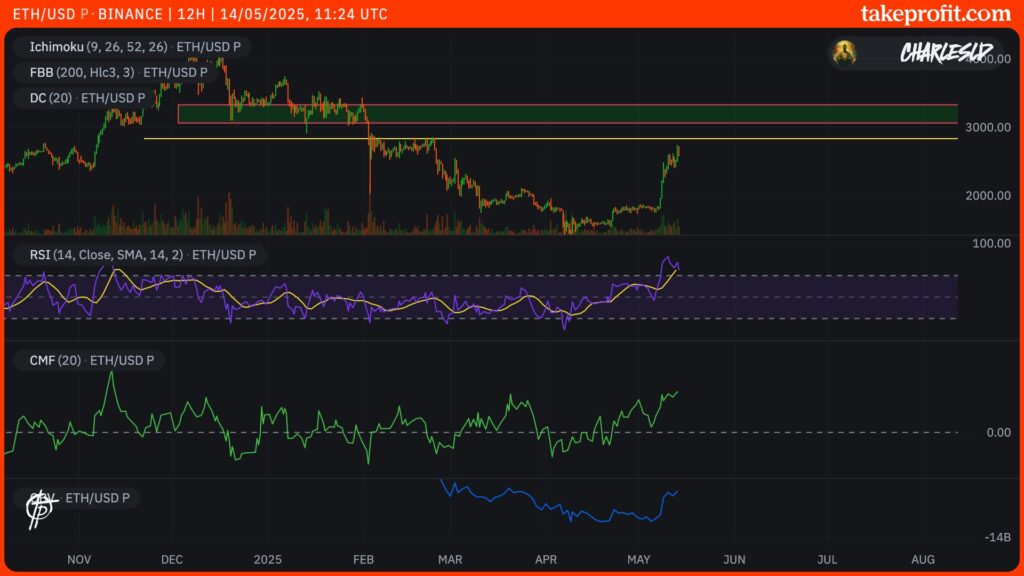Click the ETH/USD P symbol in the header
Screen dimensions: 1024x576
[49, 14]
